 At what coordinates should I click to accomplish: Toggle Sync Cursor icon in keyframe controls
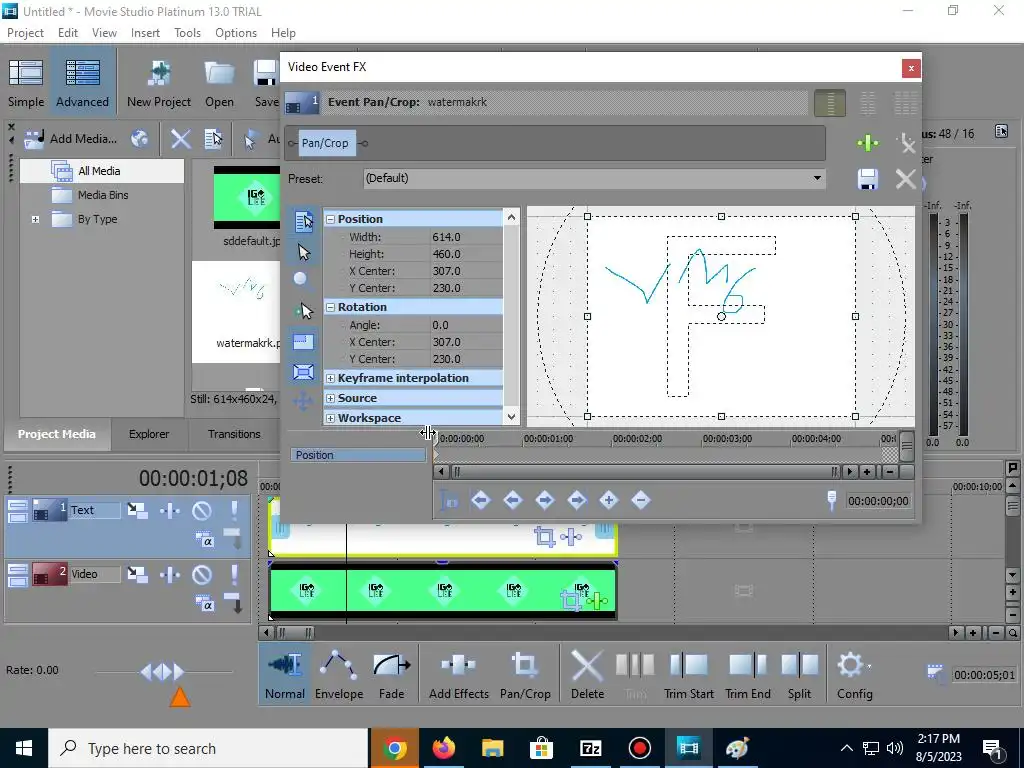(449, 501)
